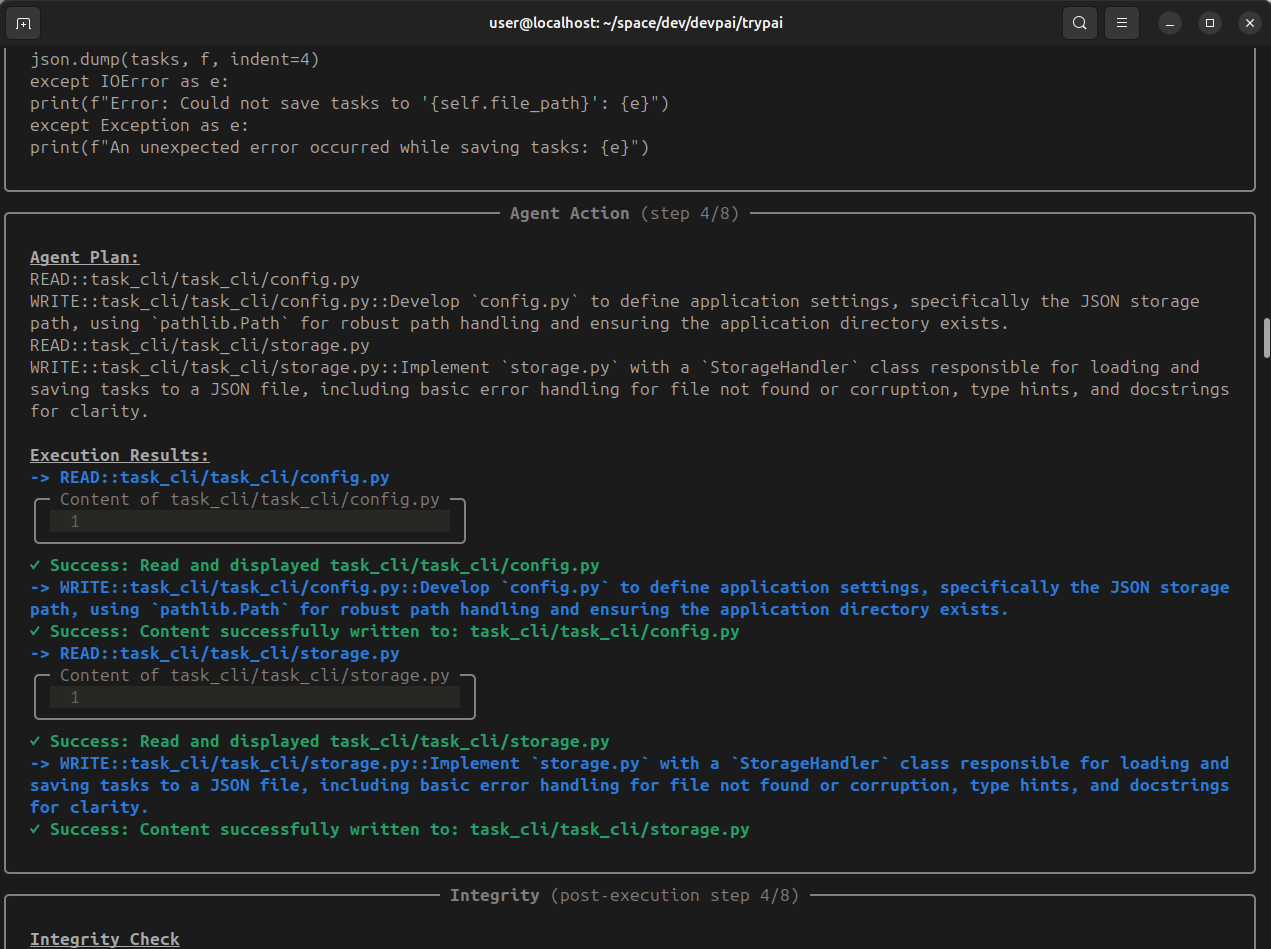1271x949 pixels.
Task: Open the terminal hamburger menu
Action: click(1122, 22)
